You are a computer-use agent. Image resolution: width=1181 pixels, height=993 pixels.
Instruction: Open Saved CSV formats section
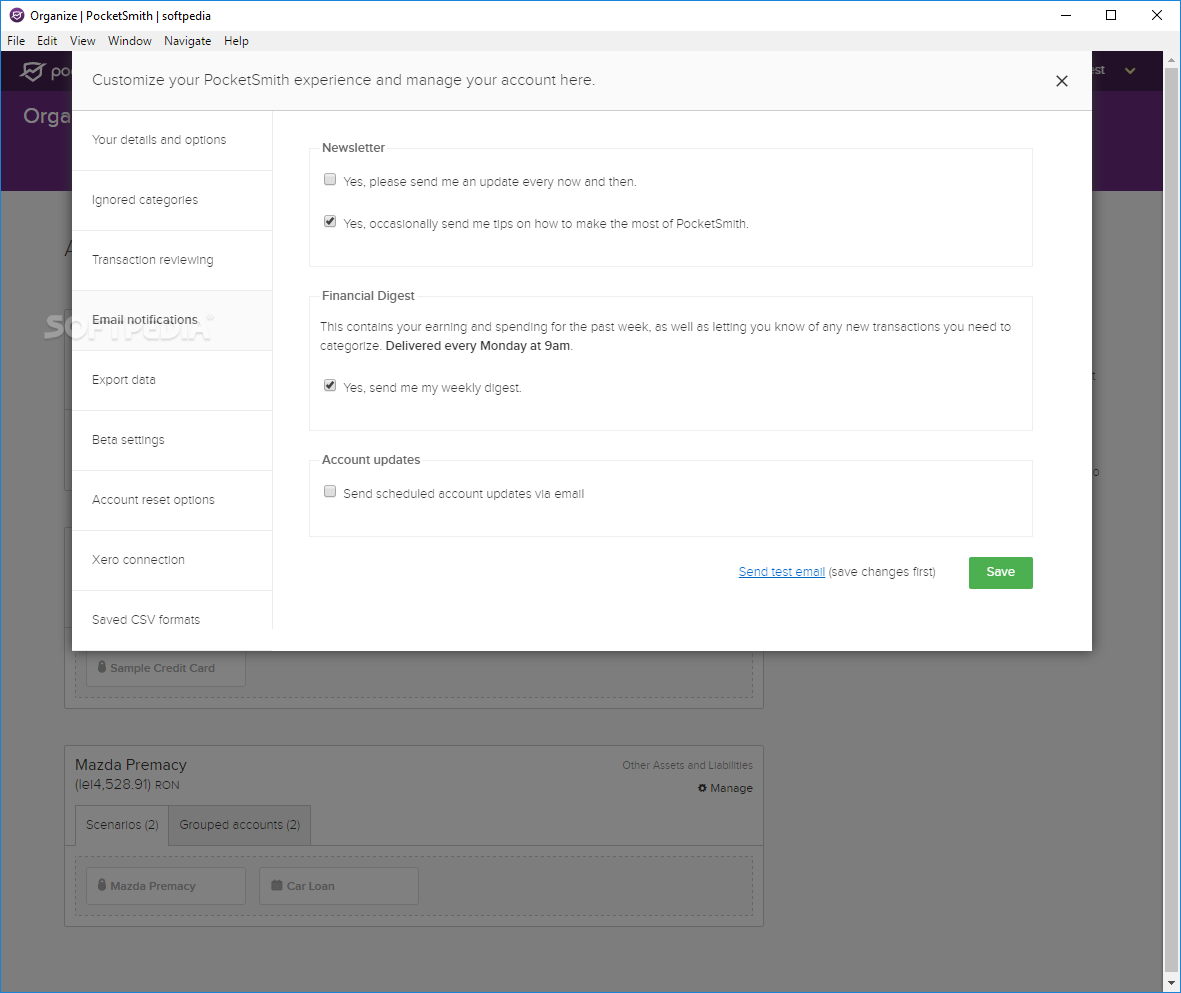[172, 619]
